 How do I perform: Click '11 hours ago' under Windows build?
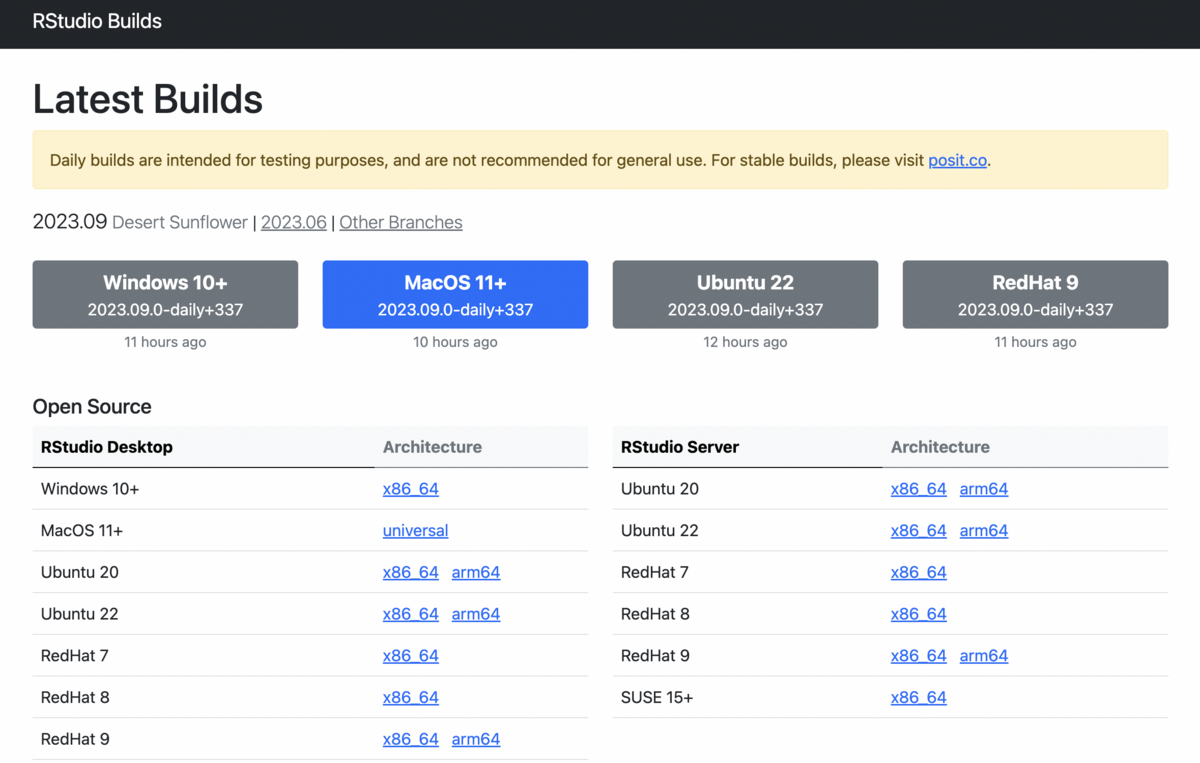pyautogui.click(x=165, y=342)
